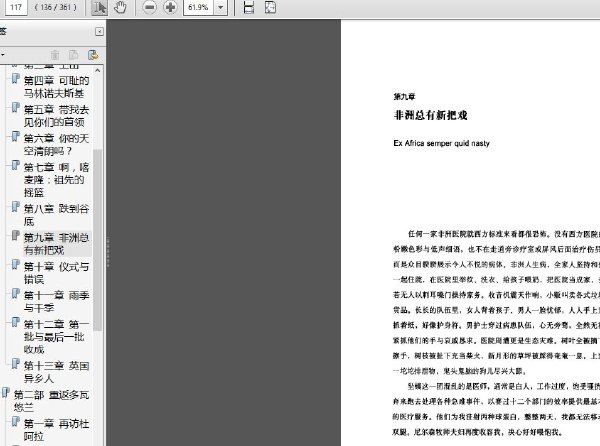Click bookmark icon beside 第七章
600x446 pixels.
click(x=15, y=166)
